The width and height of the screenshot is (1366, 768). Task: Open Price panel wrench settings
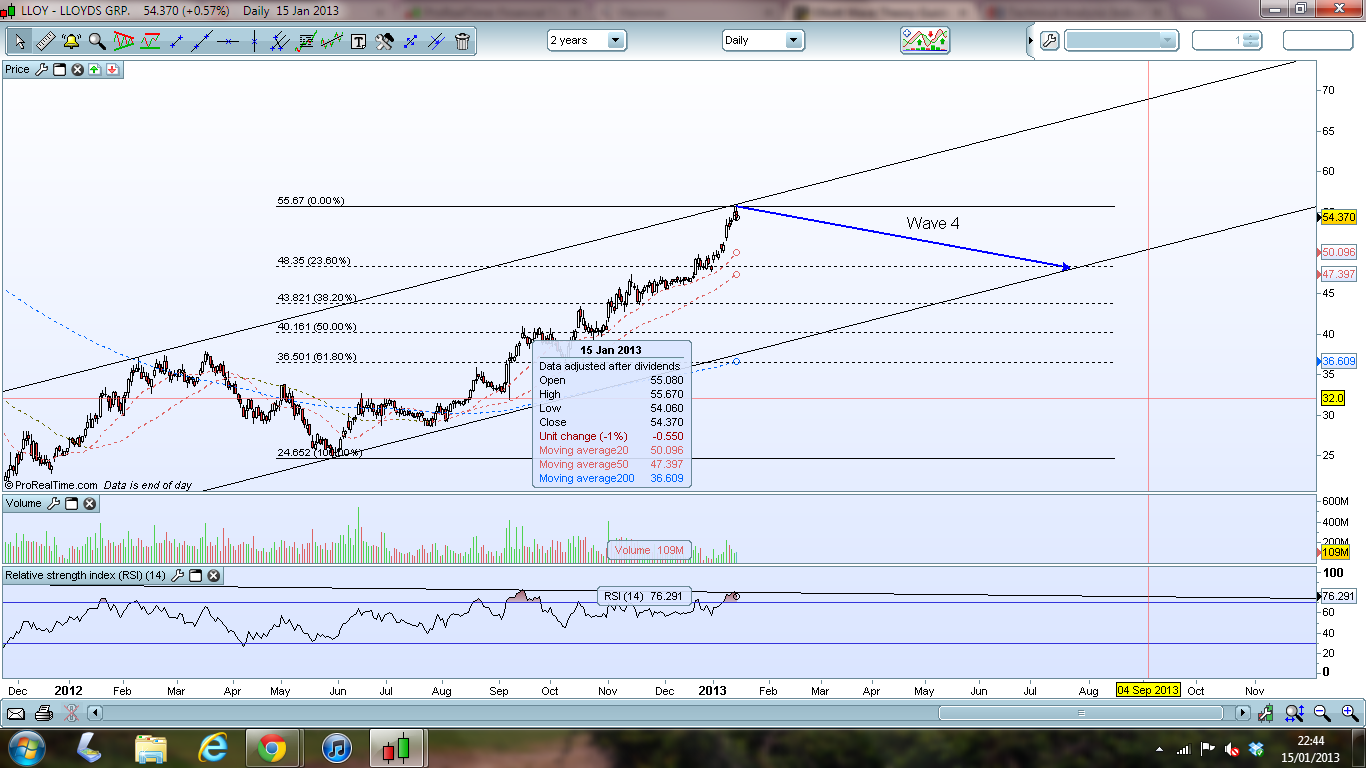pos(41,69)
